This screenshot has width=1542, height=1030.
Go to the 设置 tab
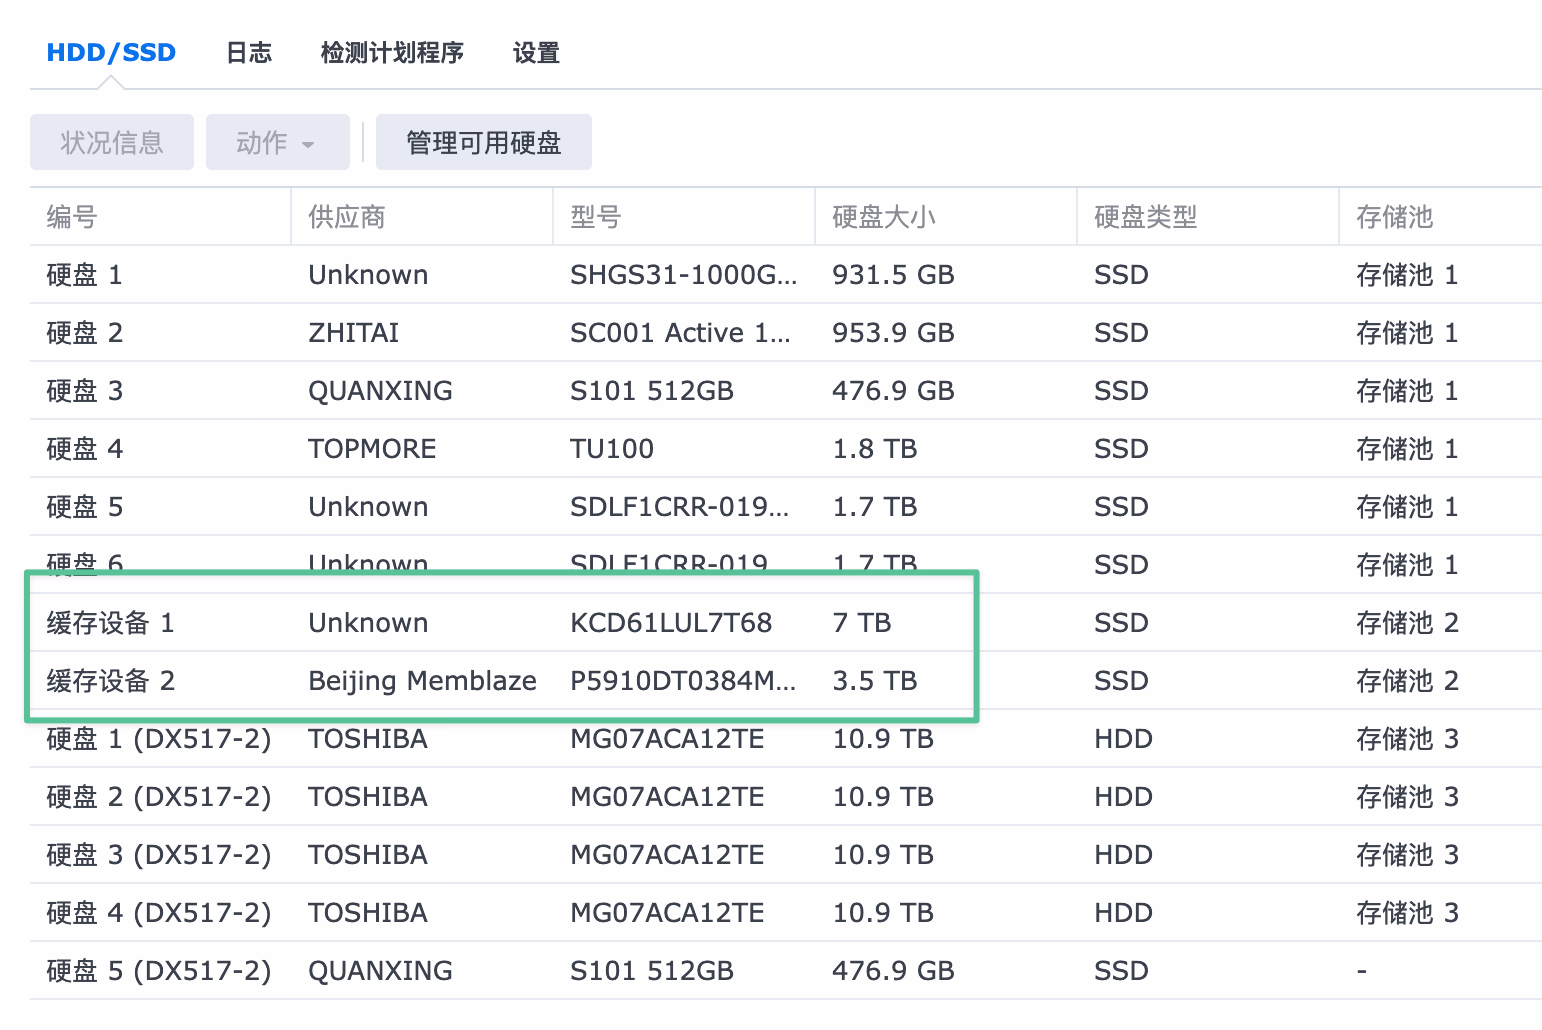click(x=536, y=52)
